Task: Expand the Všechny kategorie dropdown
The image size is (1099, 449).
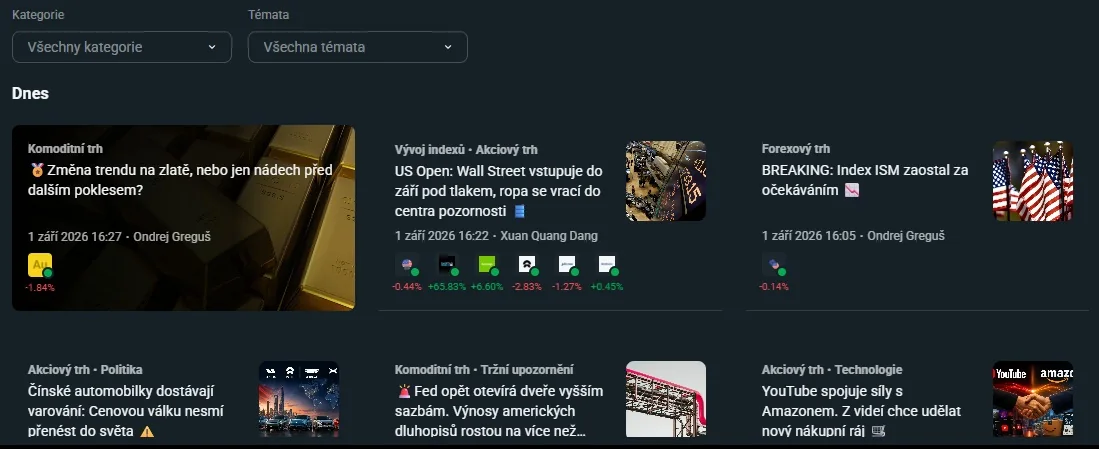Action: coord(122,47)
